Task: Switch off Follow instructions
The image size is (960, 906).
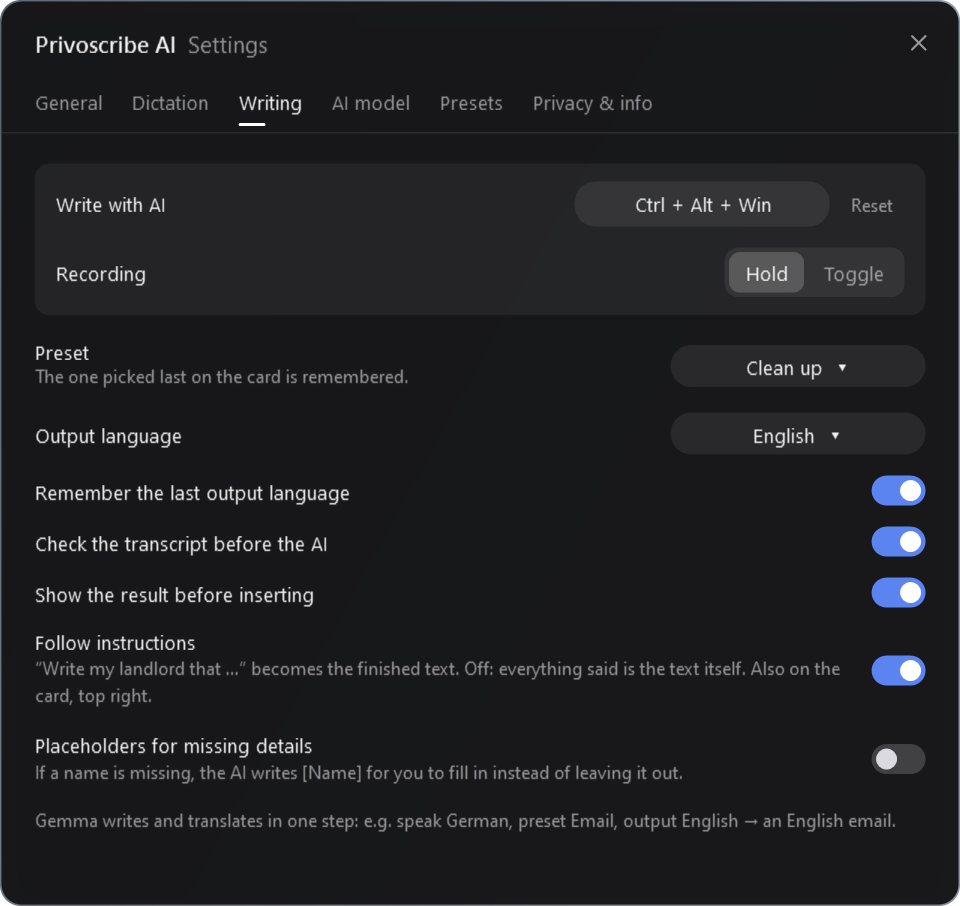Action: tap(898, 670)
